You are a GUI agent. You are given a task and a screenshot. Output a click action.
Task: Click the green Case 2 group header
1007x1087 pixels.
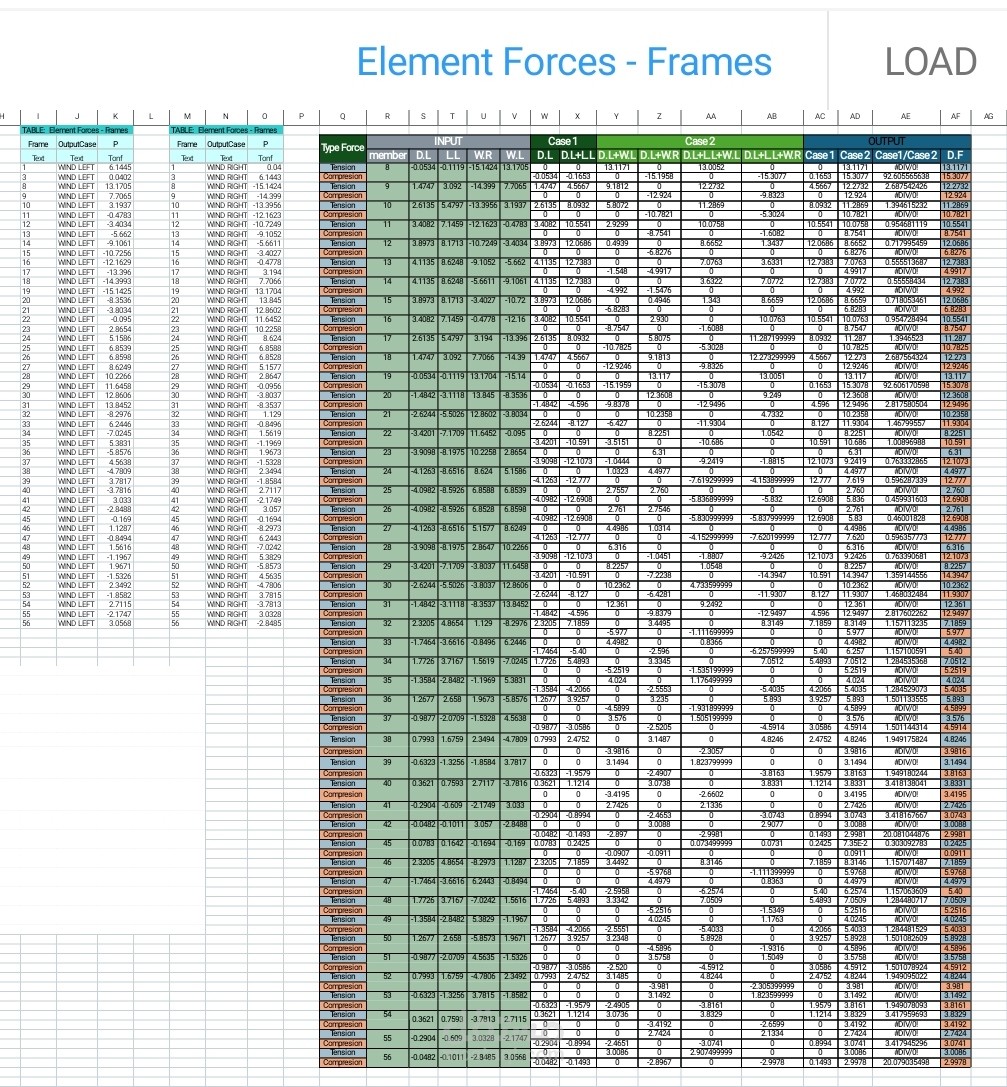pyautogui.click(x=700, y=141)
